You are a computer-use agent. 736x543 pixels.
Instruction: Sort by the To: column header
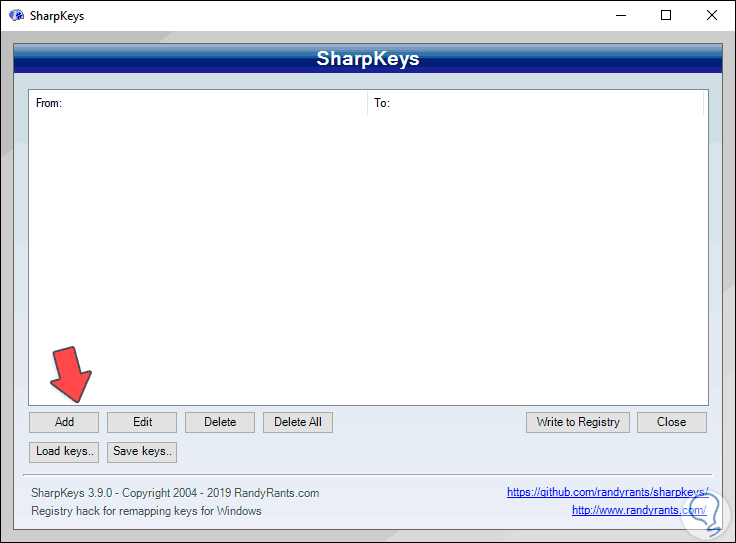tap(536, 103)
